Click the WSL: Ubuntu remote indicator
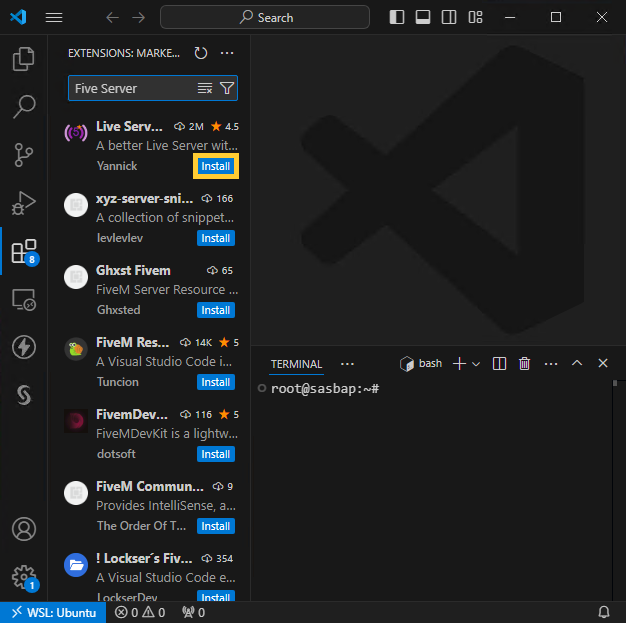 click(53, 612)
